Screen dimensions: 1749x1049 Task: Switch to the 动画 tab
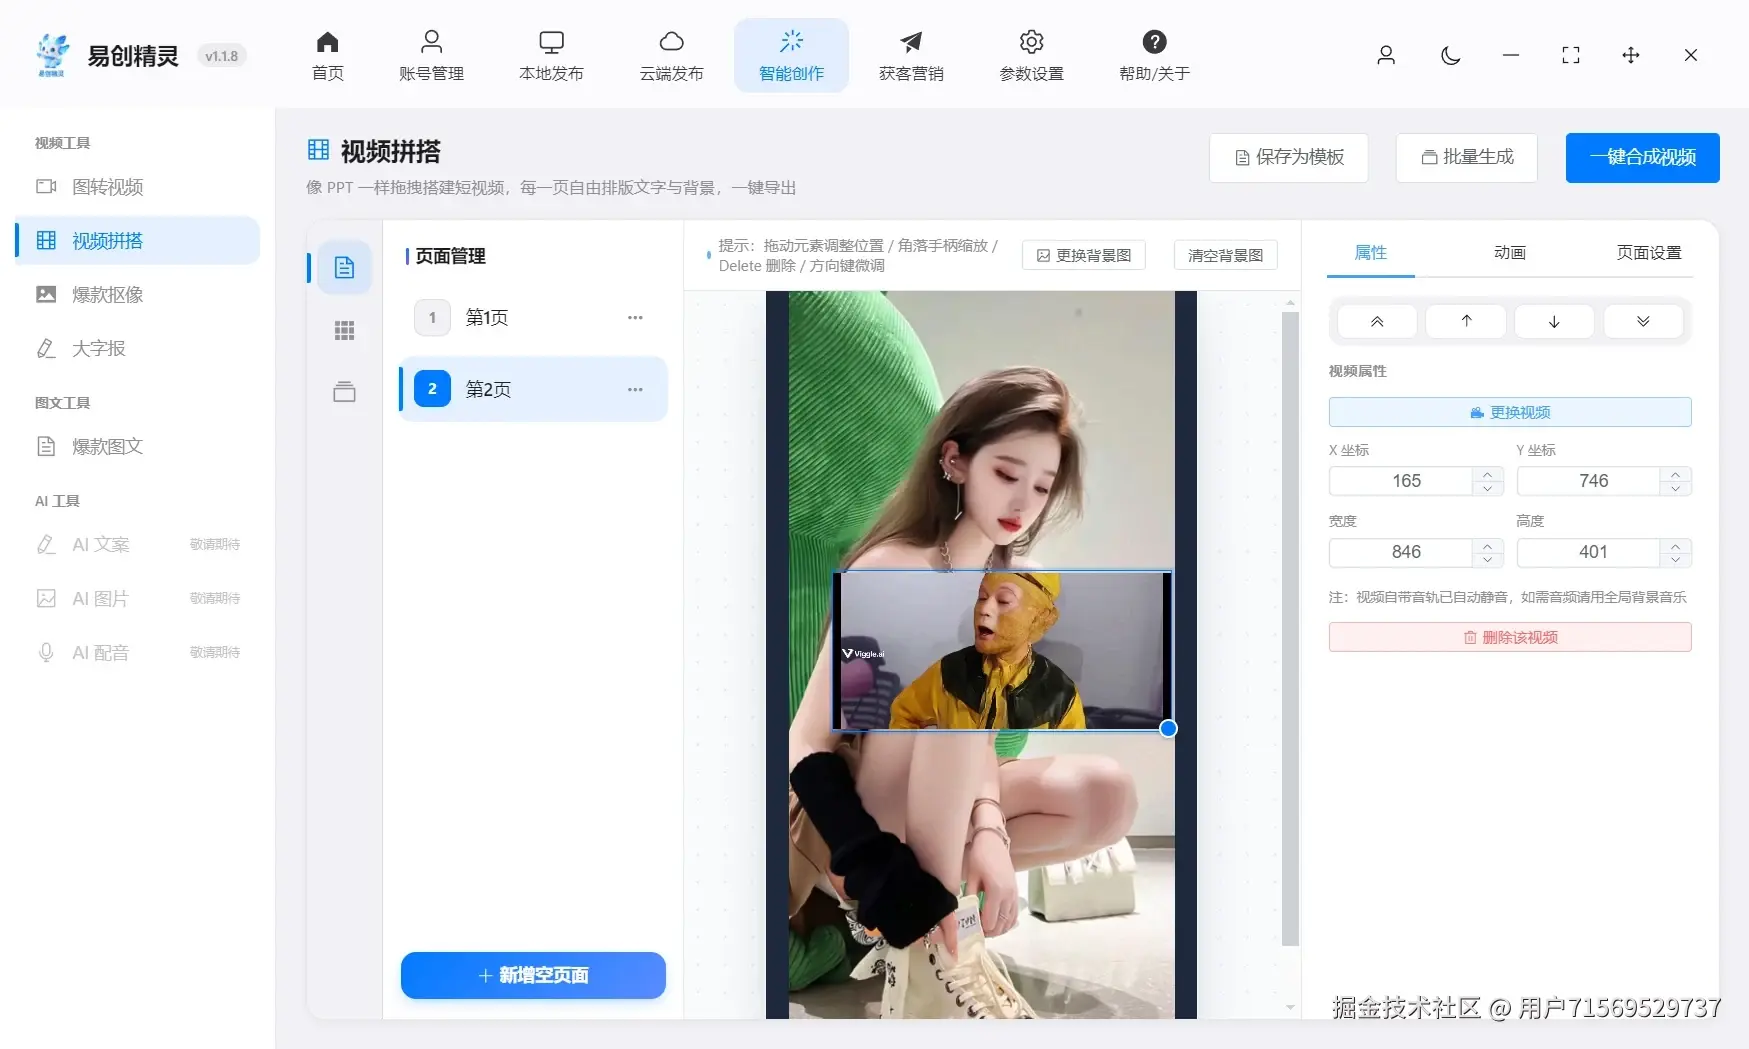click(x=1509, y=253)
